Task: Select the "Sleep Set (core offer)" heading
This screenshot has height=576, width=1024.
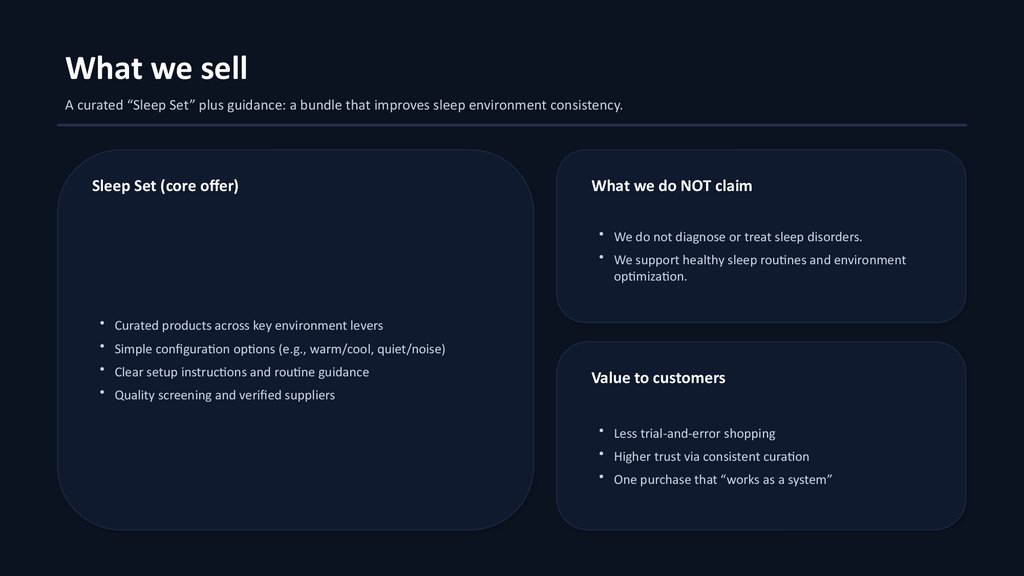Action: point(165,186)
